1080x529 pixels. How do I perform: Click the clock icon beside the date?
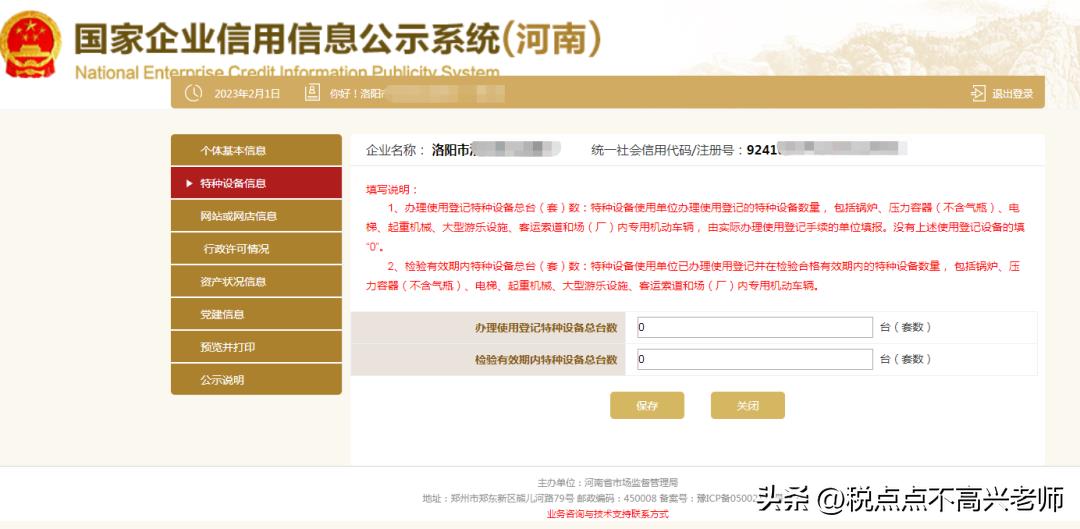click(192, 93)
